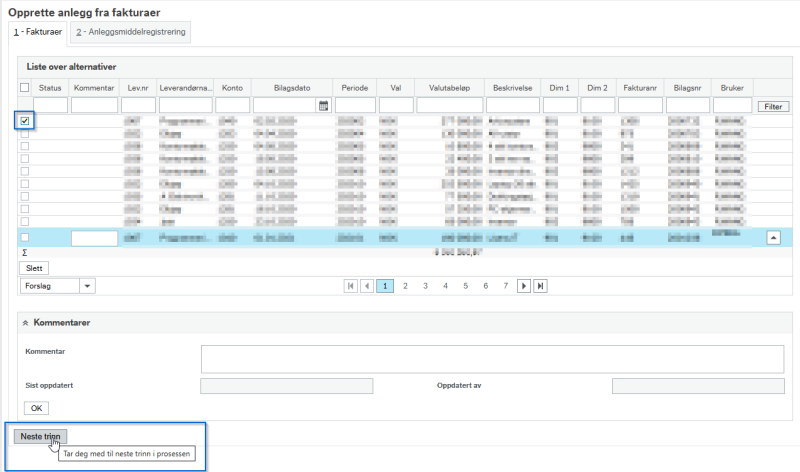
Task: Click OK in Kommentarer section
Action: (36, 408)
